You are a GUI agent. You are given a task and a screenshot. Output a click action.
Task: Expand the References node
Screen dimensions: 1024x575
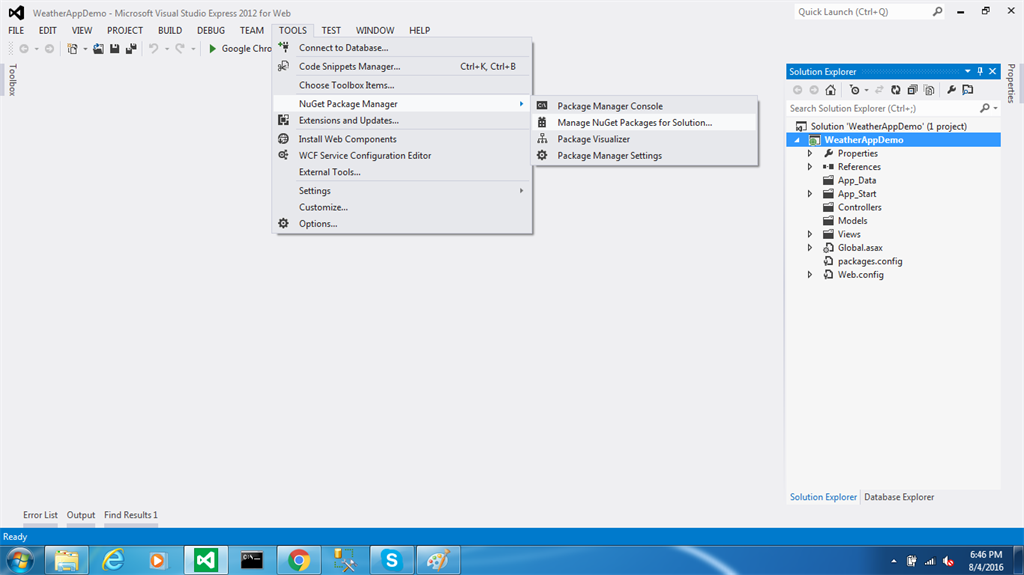click(810, 167)
